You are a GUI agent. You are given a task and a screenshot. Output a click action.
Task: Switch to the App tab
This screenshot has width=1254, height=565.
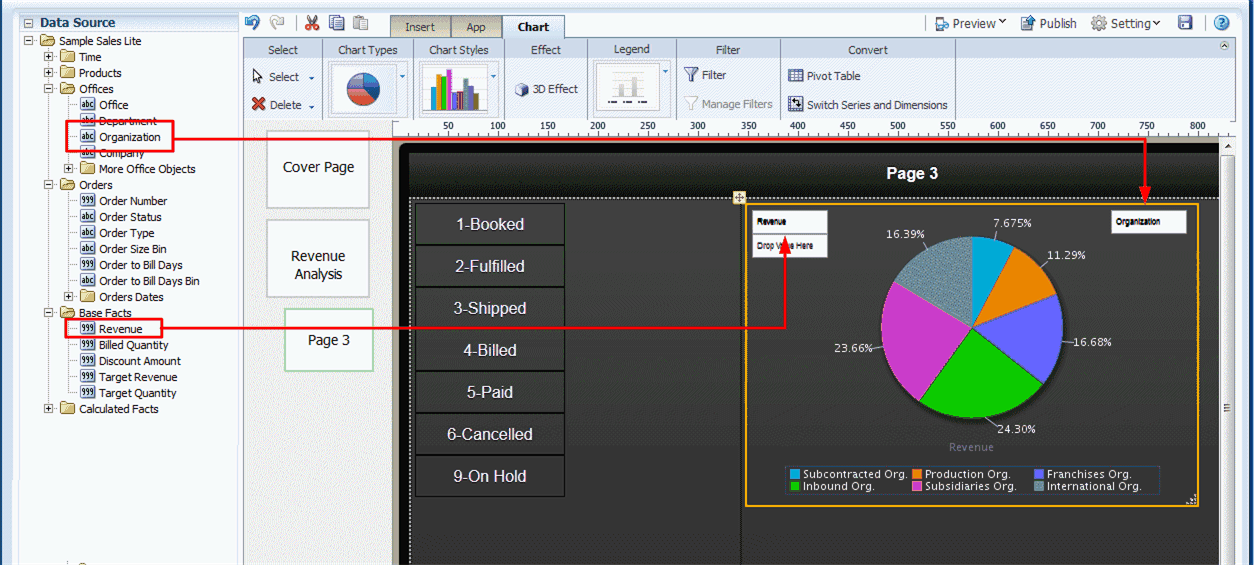pos(476,27)
